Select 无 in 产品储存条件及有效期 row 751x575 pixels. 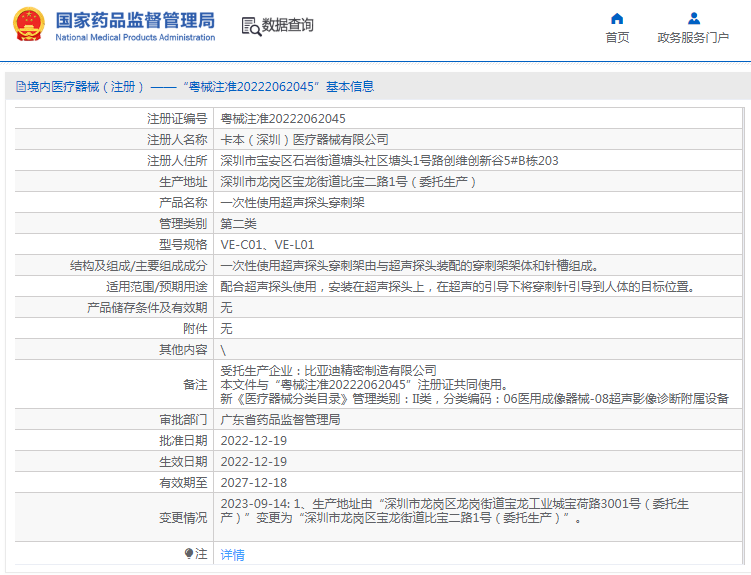click(226, 308)
